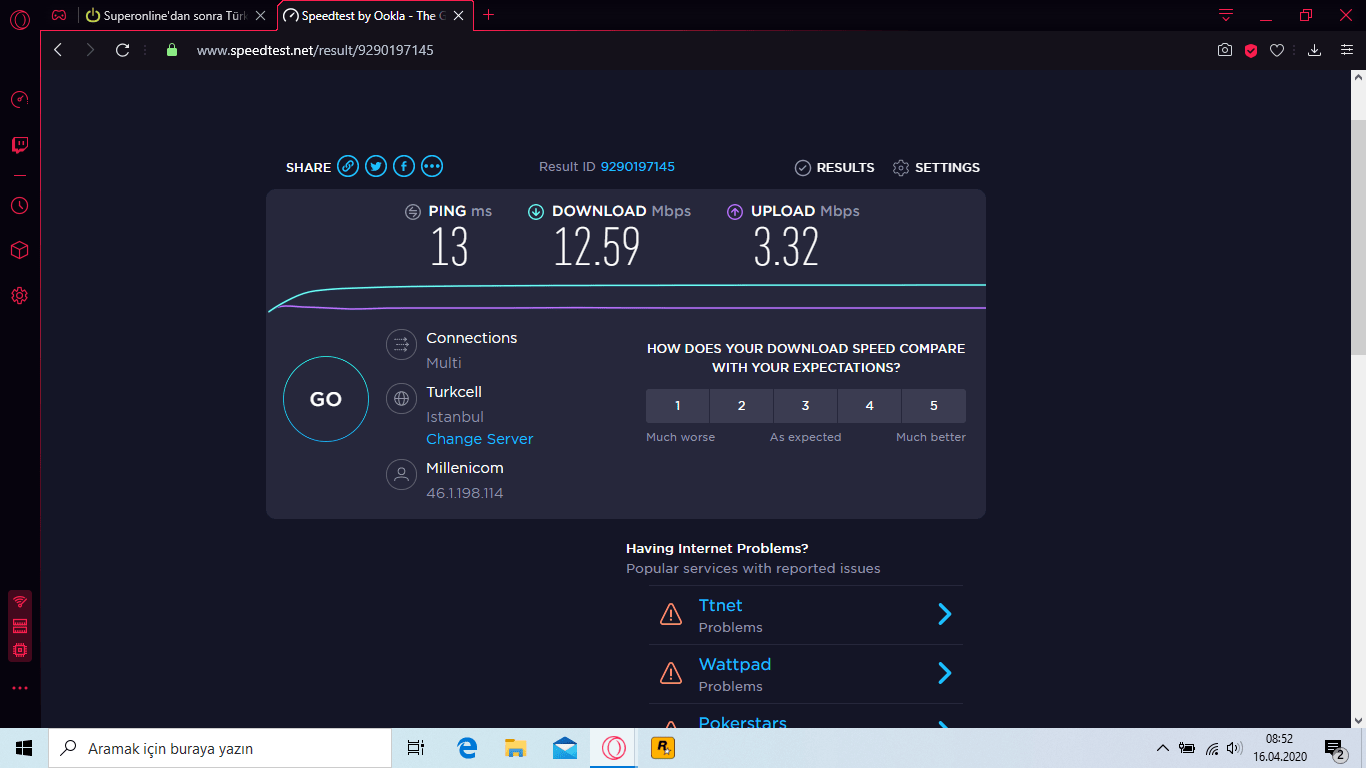
Task: Go forward to next page
Action: coord(90,50)
